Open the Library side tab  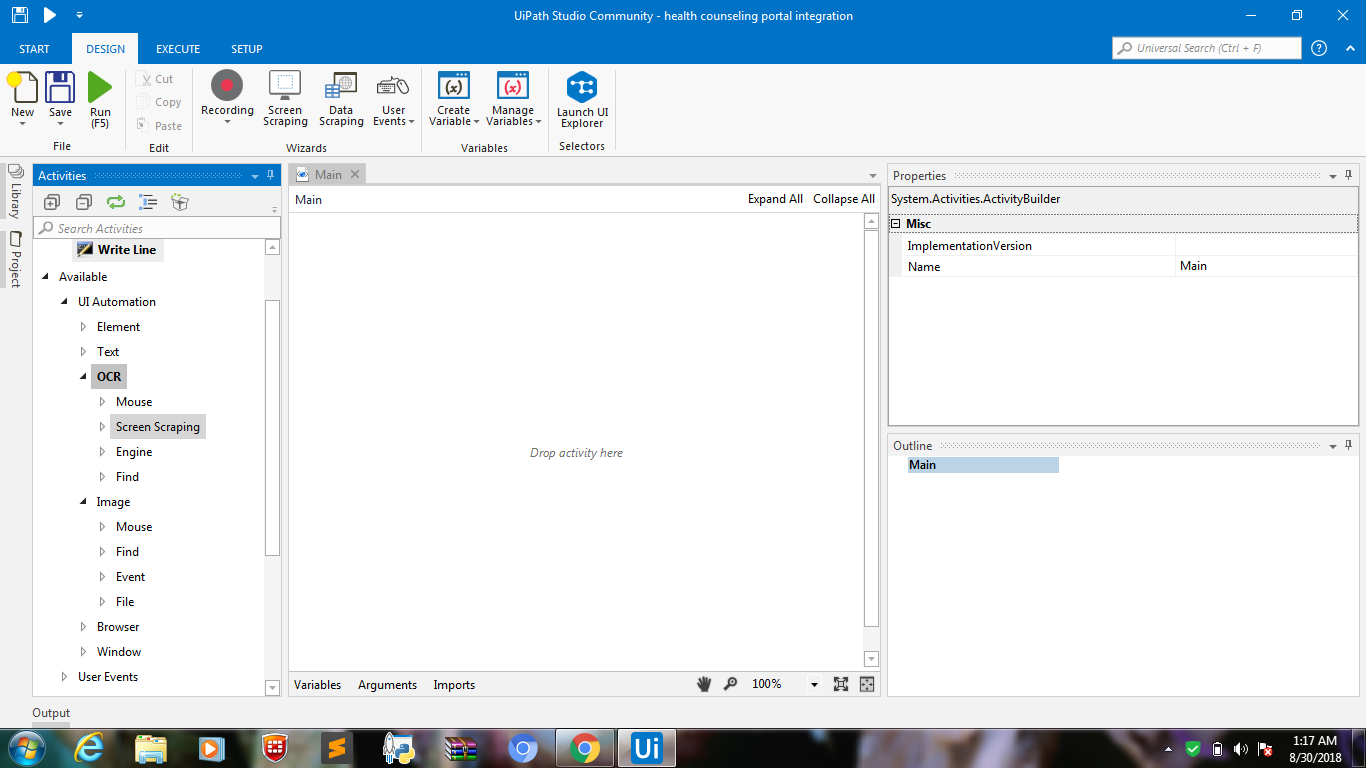[15, 191]
